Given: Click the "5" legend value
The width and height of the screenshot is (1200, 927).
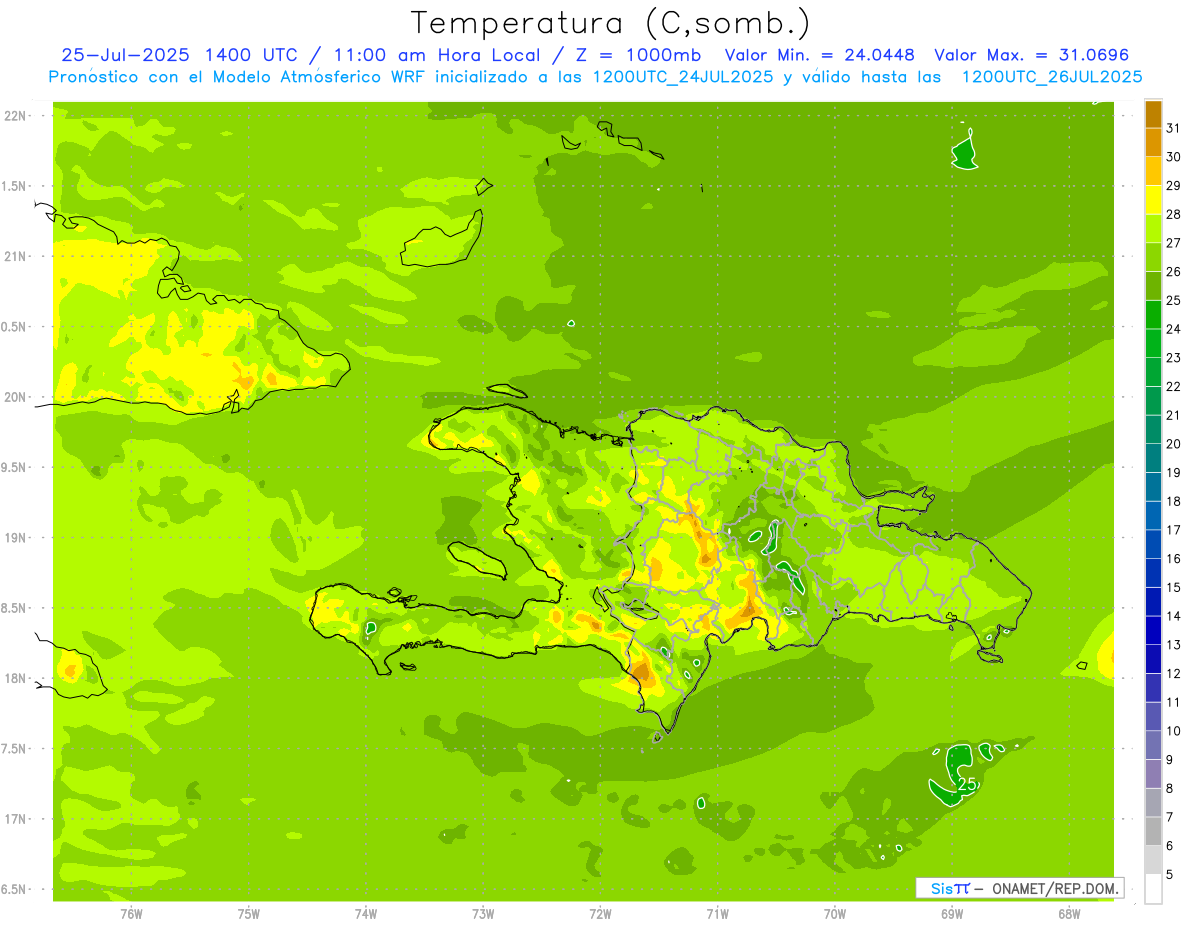Looking at the screenshot, I should 1170,874.
